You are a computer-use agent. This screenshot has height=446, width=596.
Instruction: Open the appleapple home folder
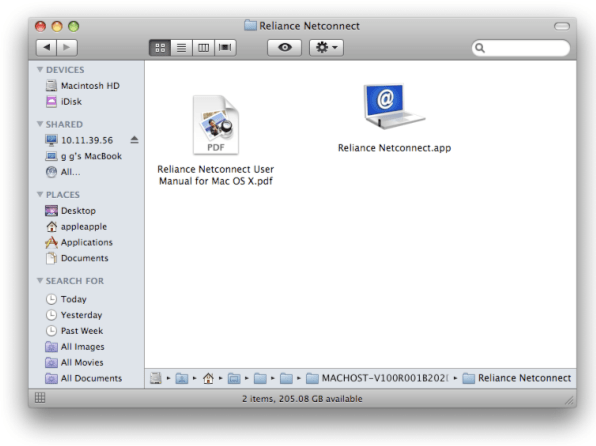pyautogui.click(x=76, y=227)
